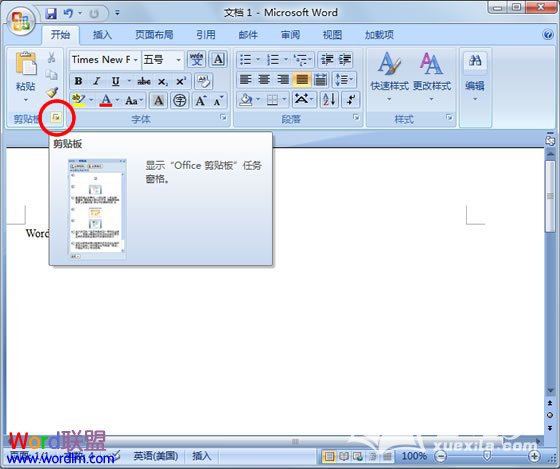Click the clear formatting eraser icon
The height and width of the screenshot is (469, 560).
click(204, 81)
